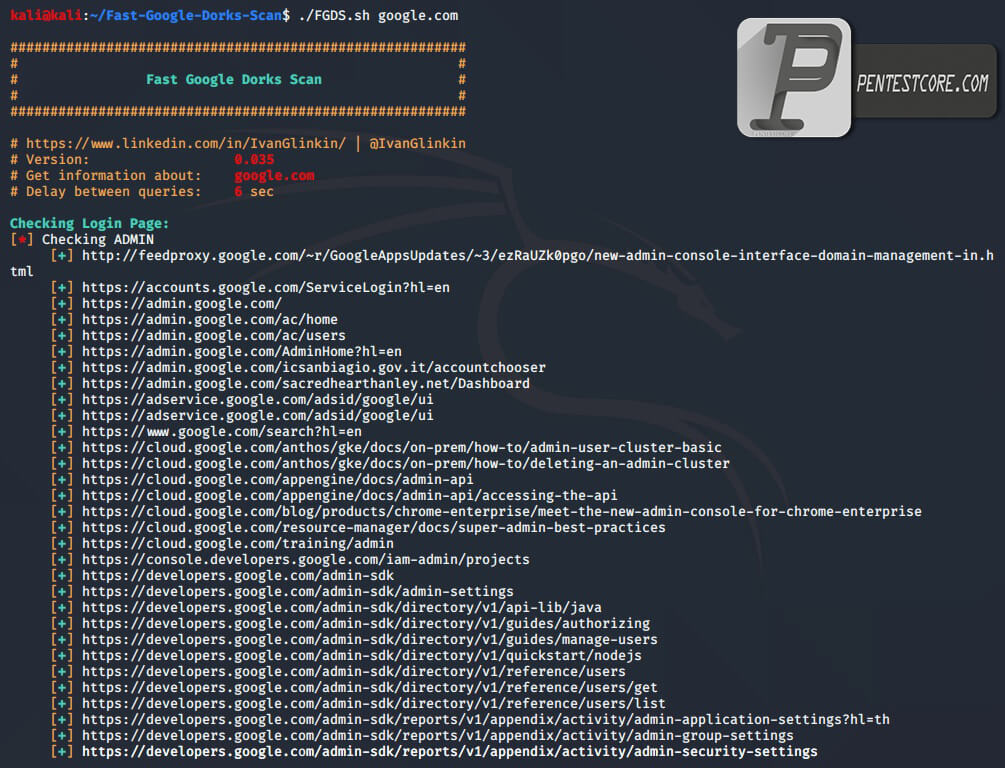Click the red [*] marker before Checking ADMIN
Viewport: 1005px width, 768px height.
pyautogui.click(x=22, y=240)
